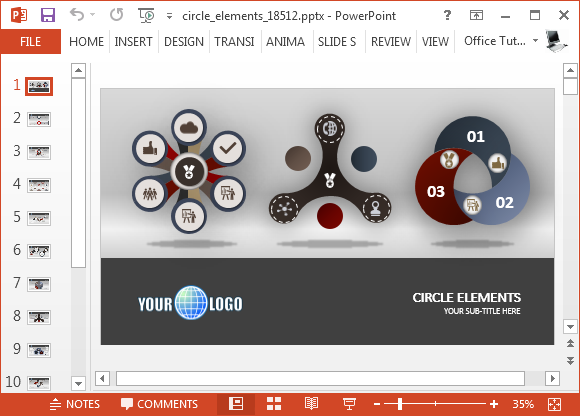This screenshot has width=580, height=416.
Task: Fit slide to current window
Action: (x=554, y=404)
